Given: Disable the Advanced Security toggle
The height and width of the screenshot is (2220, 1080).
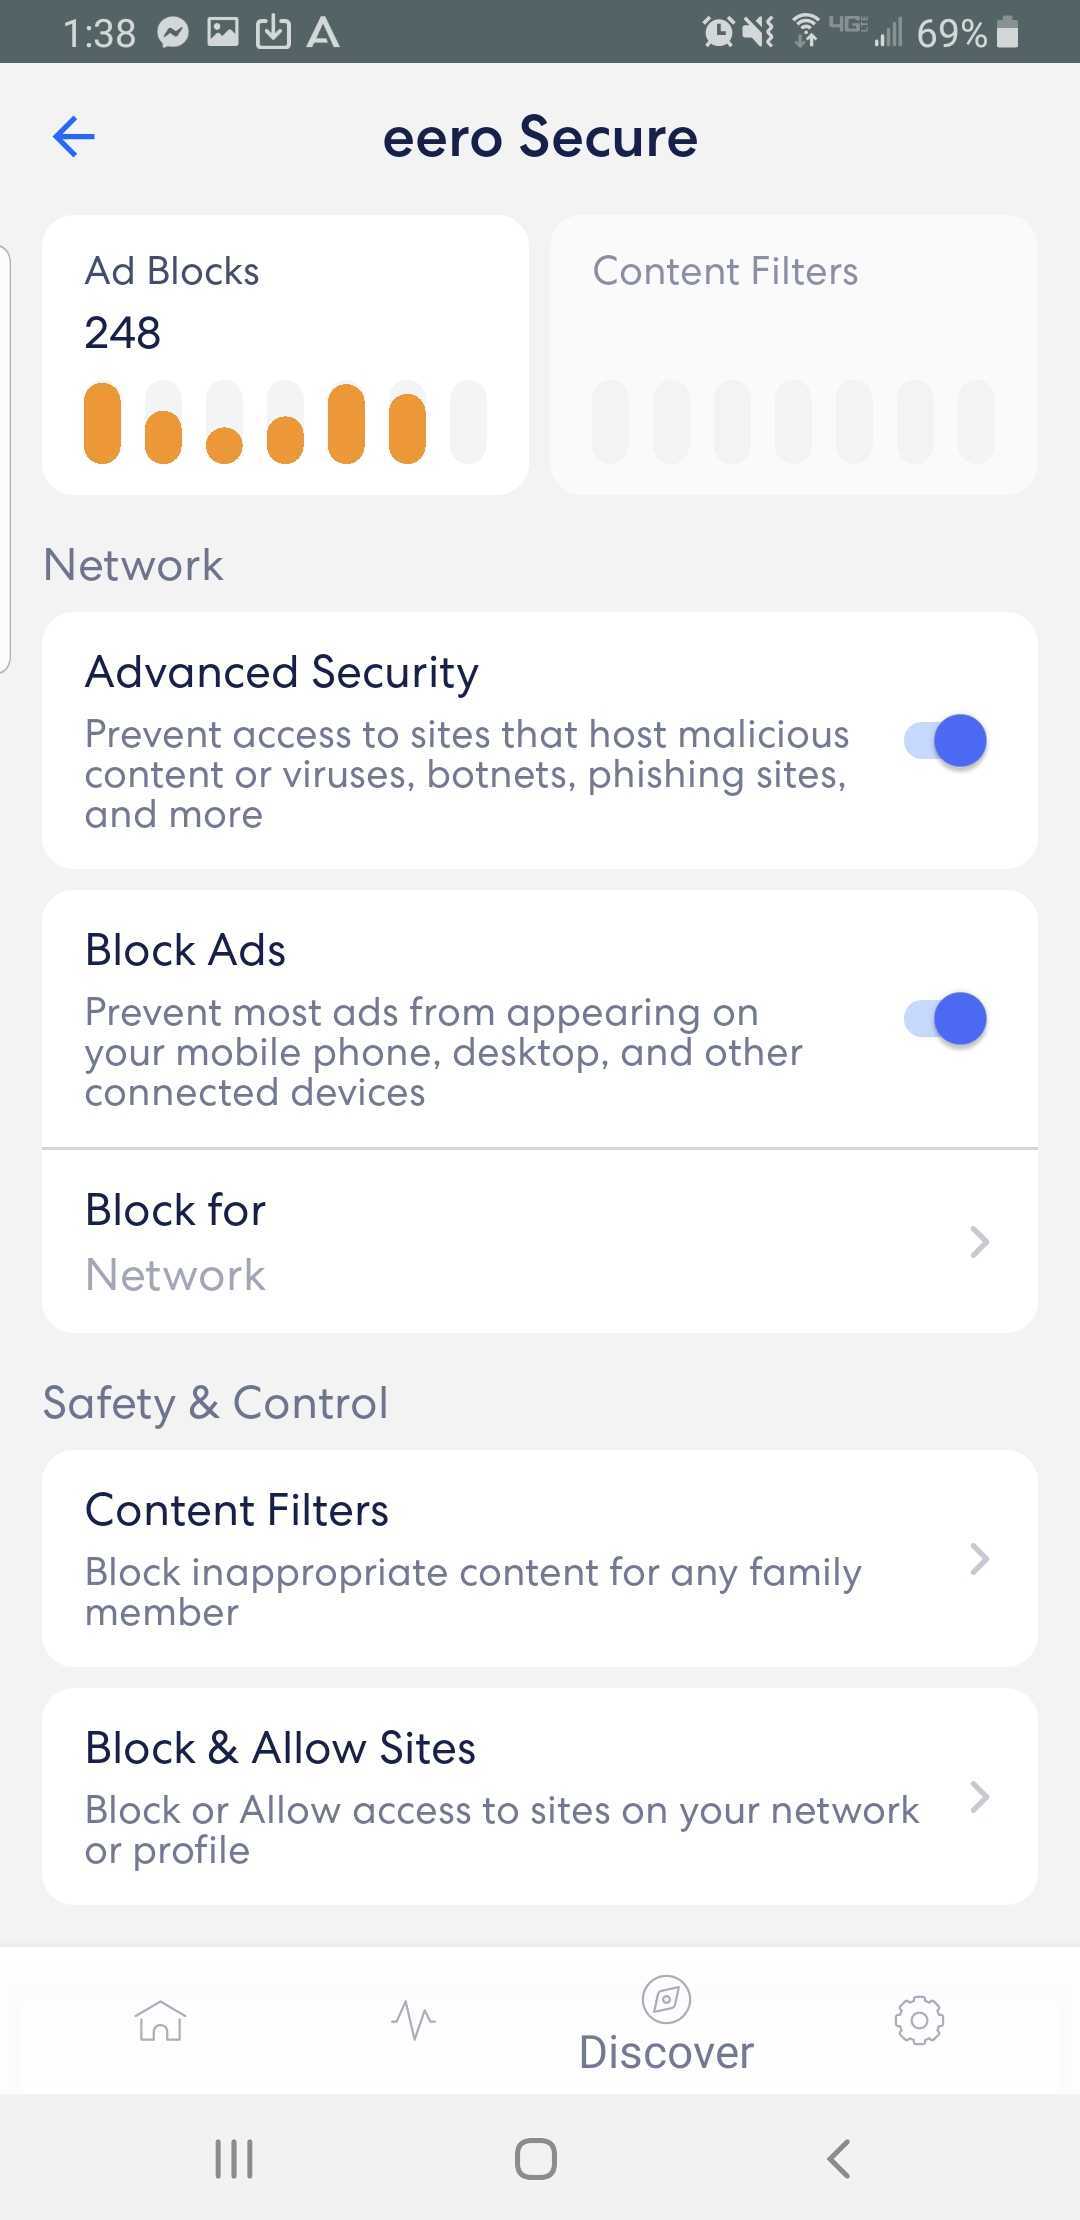Looking at the screenshot, I should coord(946,741).
